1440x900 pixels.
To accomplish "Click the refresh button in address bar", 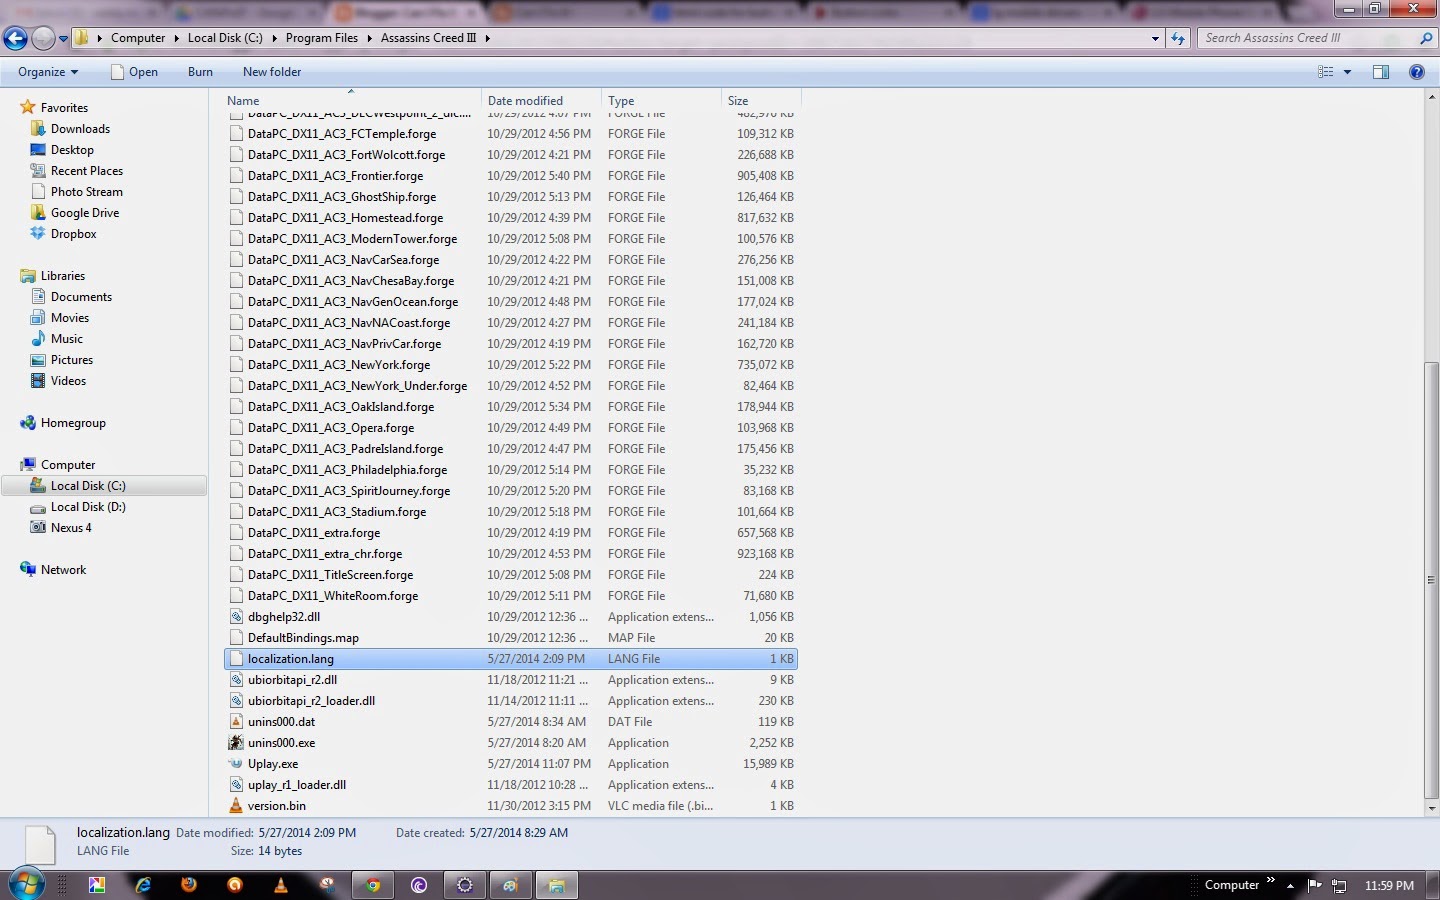I will point(1178,38).
